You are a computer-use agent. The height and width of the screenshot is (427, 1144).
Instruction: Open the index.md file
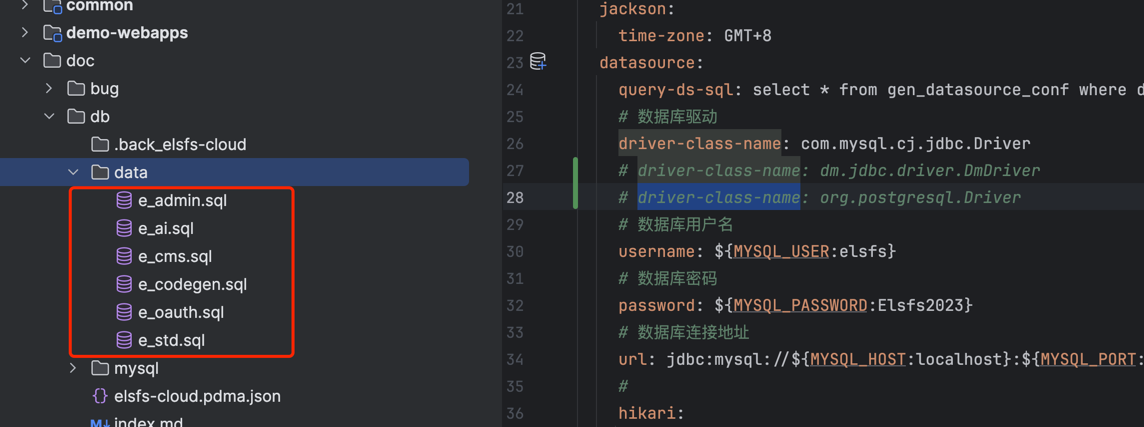tap(148, 421)
